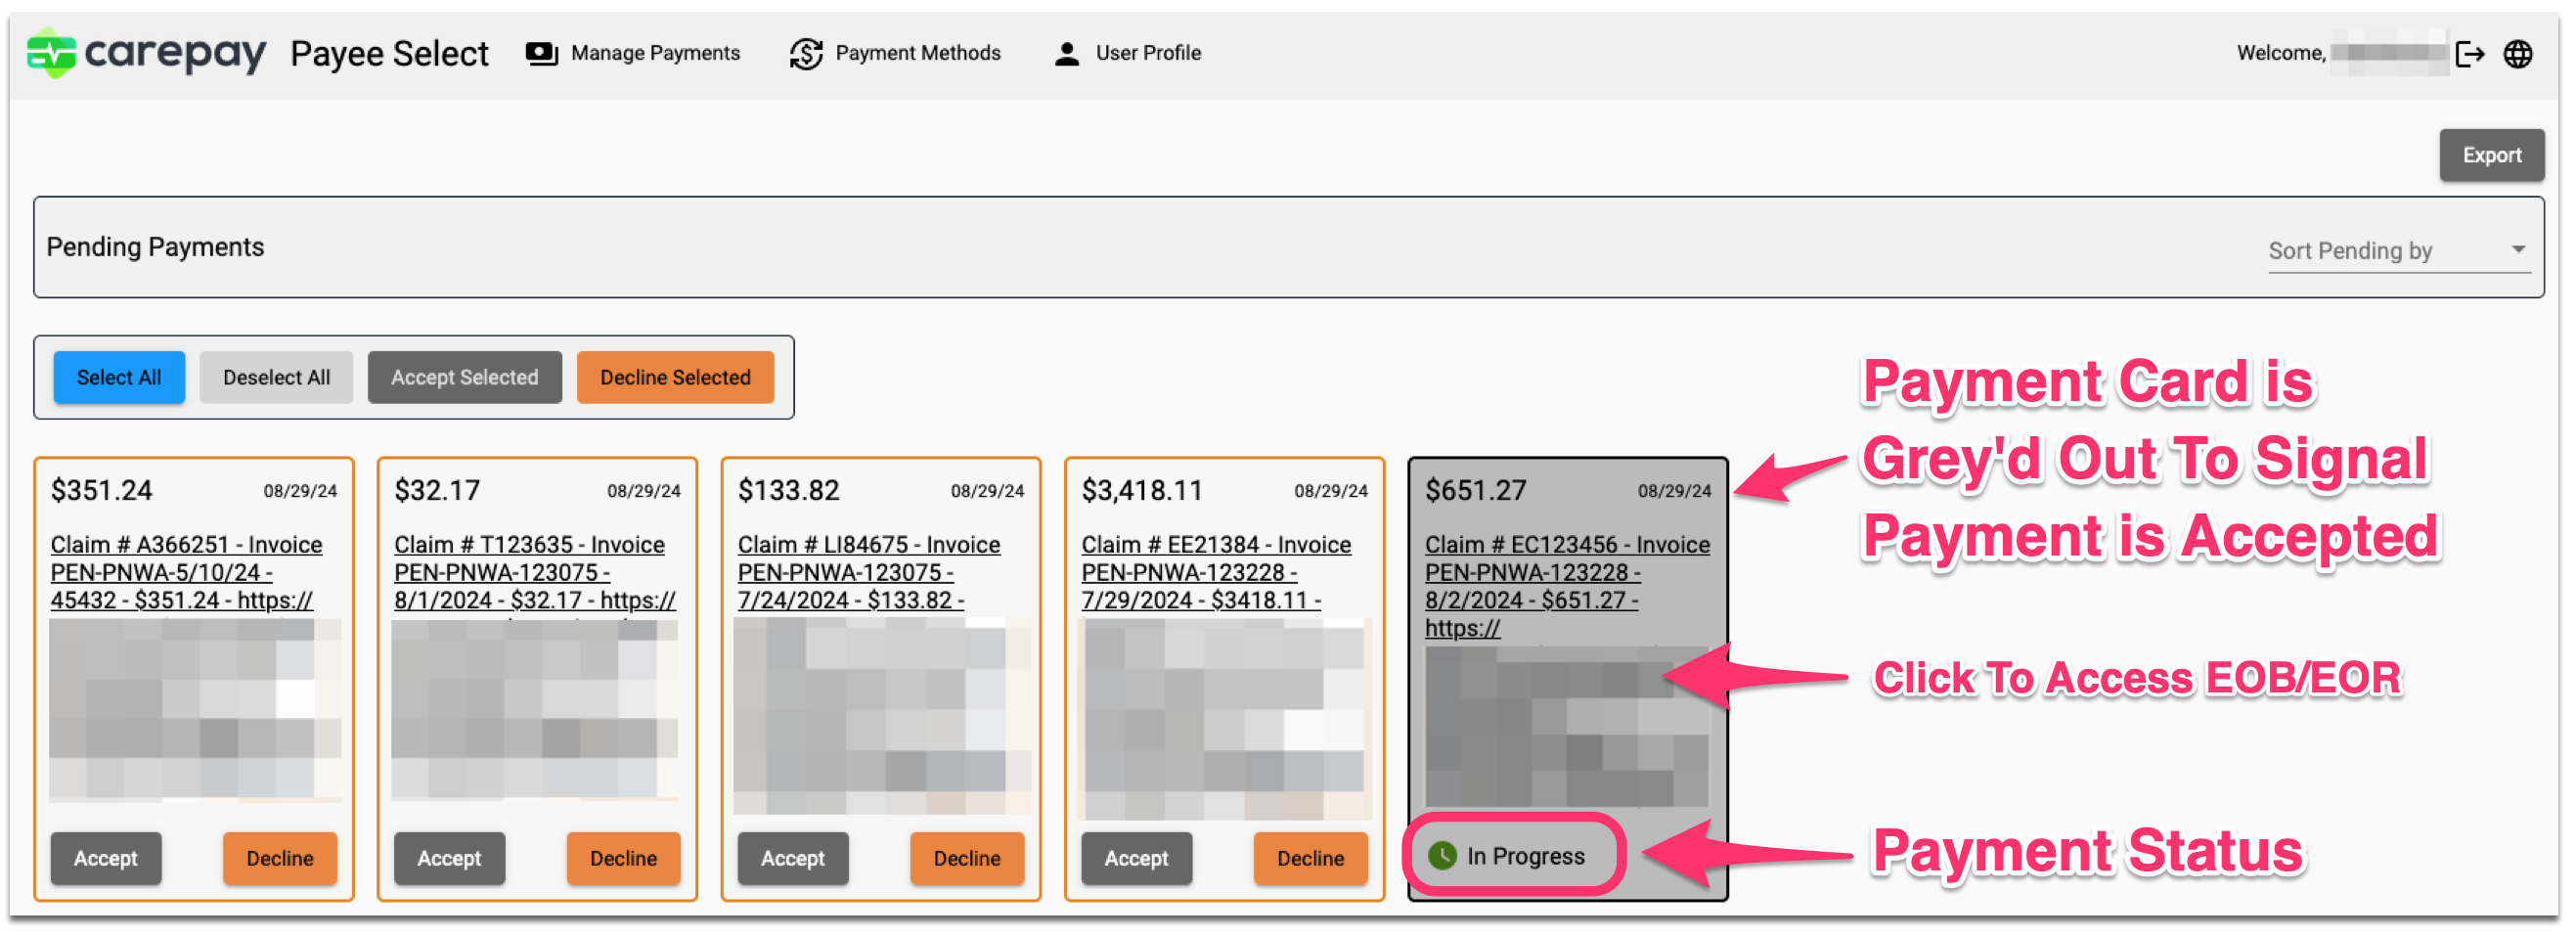Click the CarePay heart logo icon

pyautogui.click(x=51, y=53)
